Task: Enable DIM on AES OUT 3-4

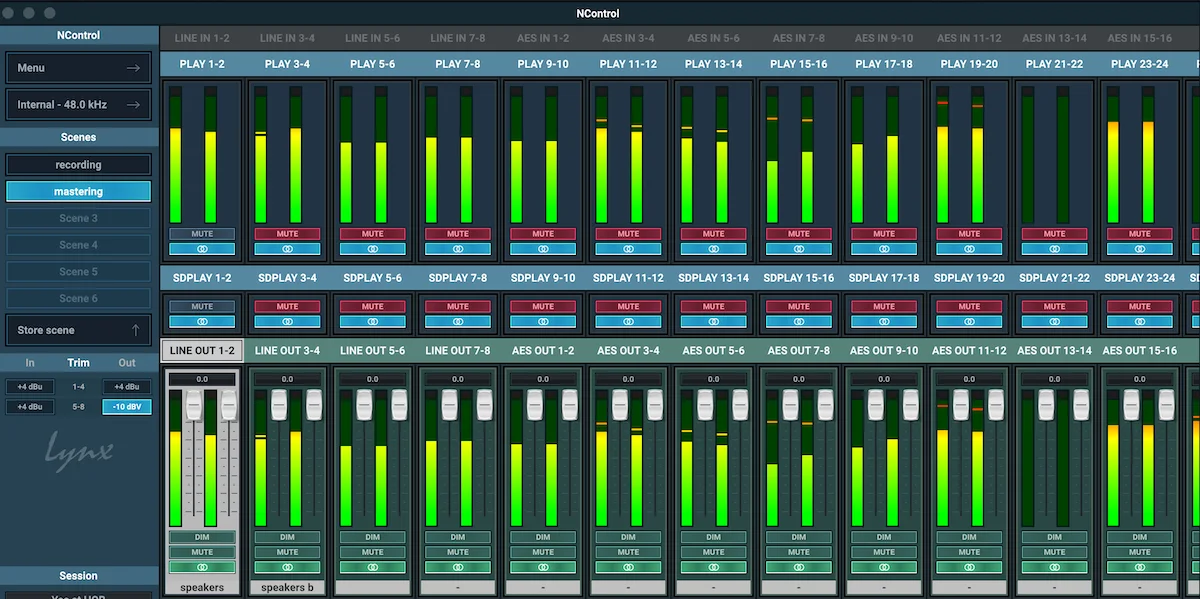Action: point(628,537)
